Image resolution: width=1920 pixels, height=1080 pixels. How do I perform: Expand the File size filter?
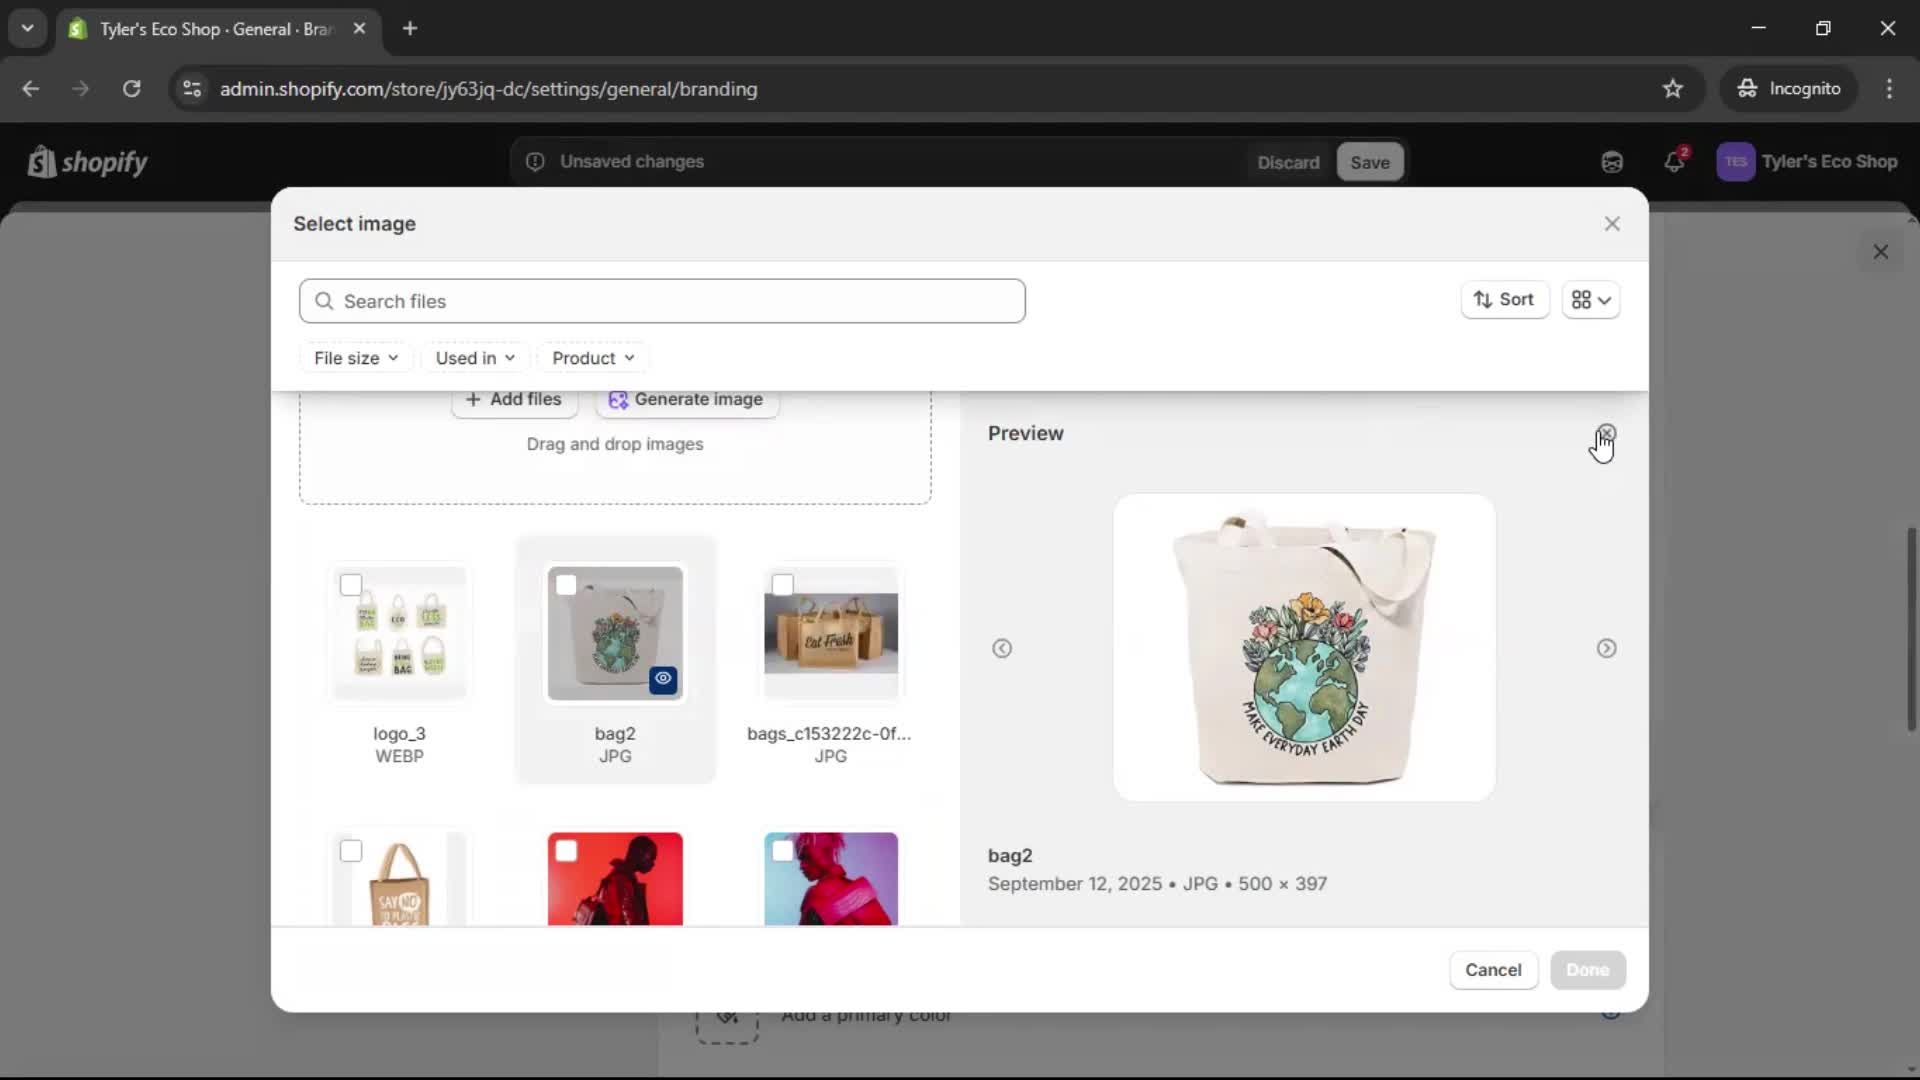click(x=356, y=358)
